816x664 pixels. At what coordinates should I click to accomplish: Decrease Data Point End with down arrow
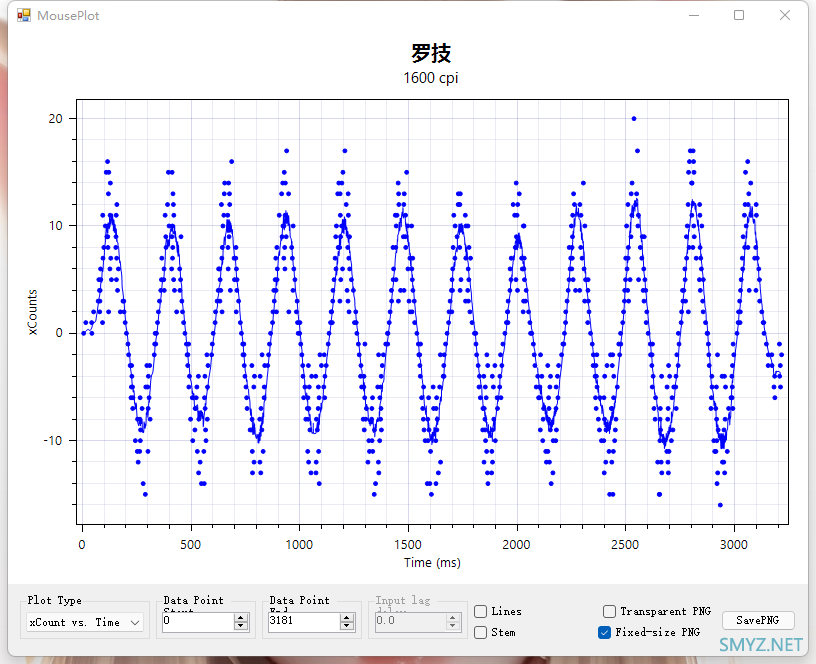pos(347,625)
